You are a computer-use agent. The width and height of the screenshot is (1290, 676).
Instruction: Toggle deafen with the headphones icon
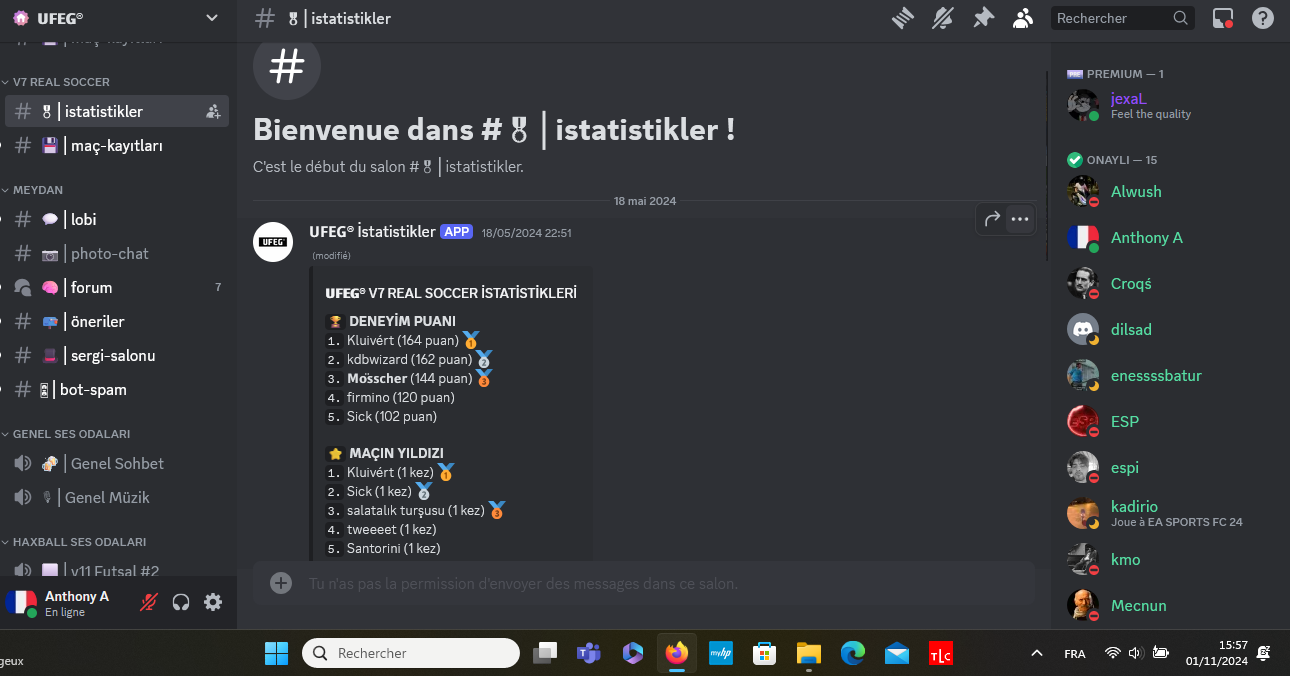pyautogui.click(x=181, y=602)
